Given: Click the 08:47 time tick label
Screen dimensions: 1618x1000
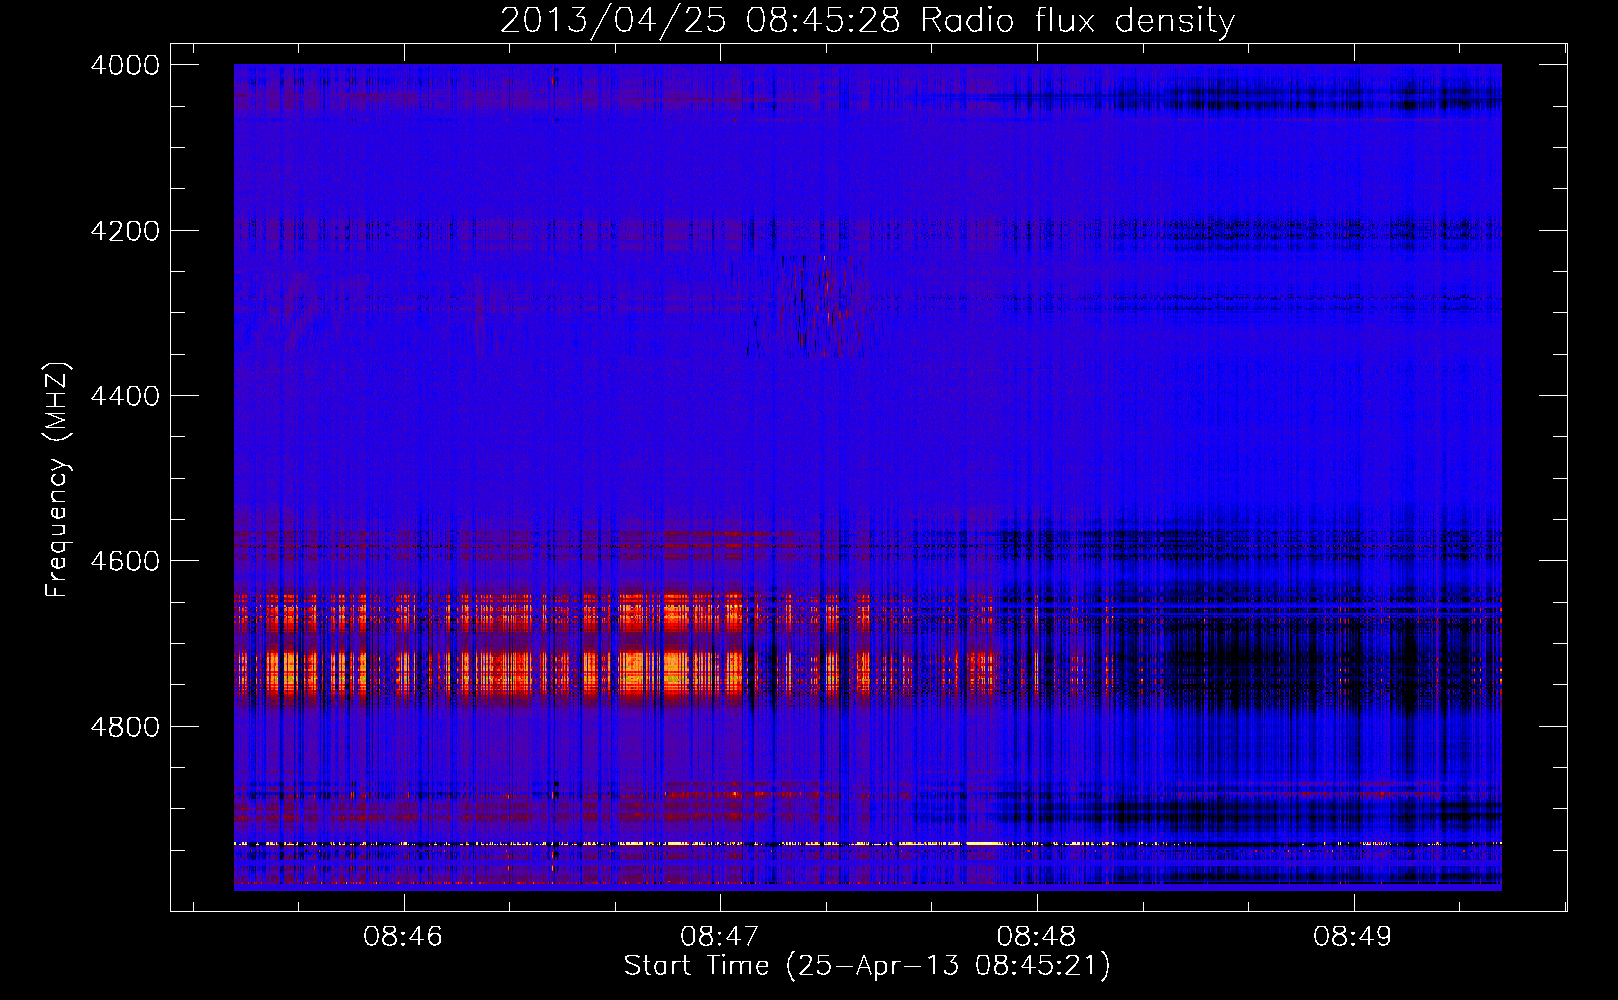Looking at the screenshot, I should coord(720,937).
